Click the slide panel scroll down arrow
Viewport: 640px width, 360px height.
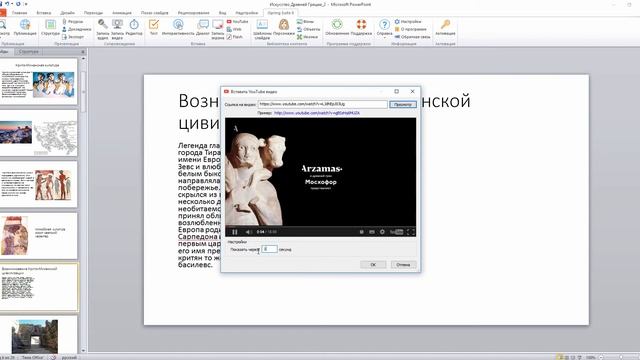(x=83, y=350)
